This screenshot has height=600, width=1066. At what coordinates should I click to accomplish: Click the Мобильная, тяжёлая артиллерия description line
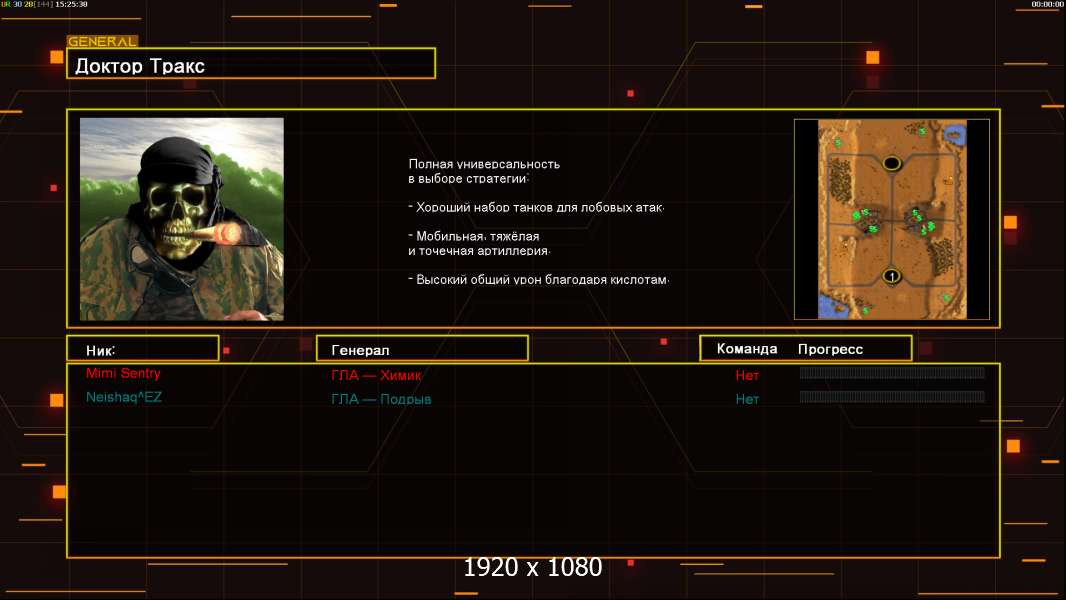click(479, 243)
